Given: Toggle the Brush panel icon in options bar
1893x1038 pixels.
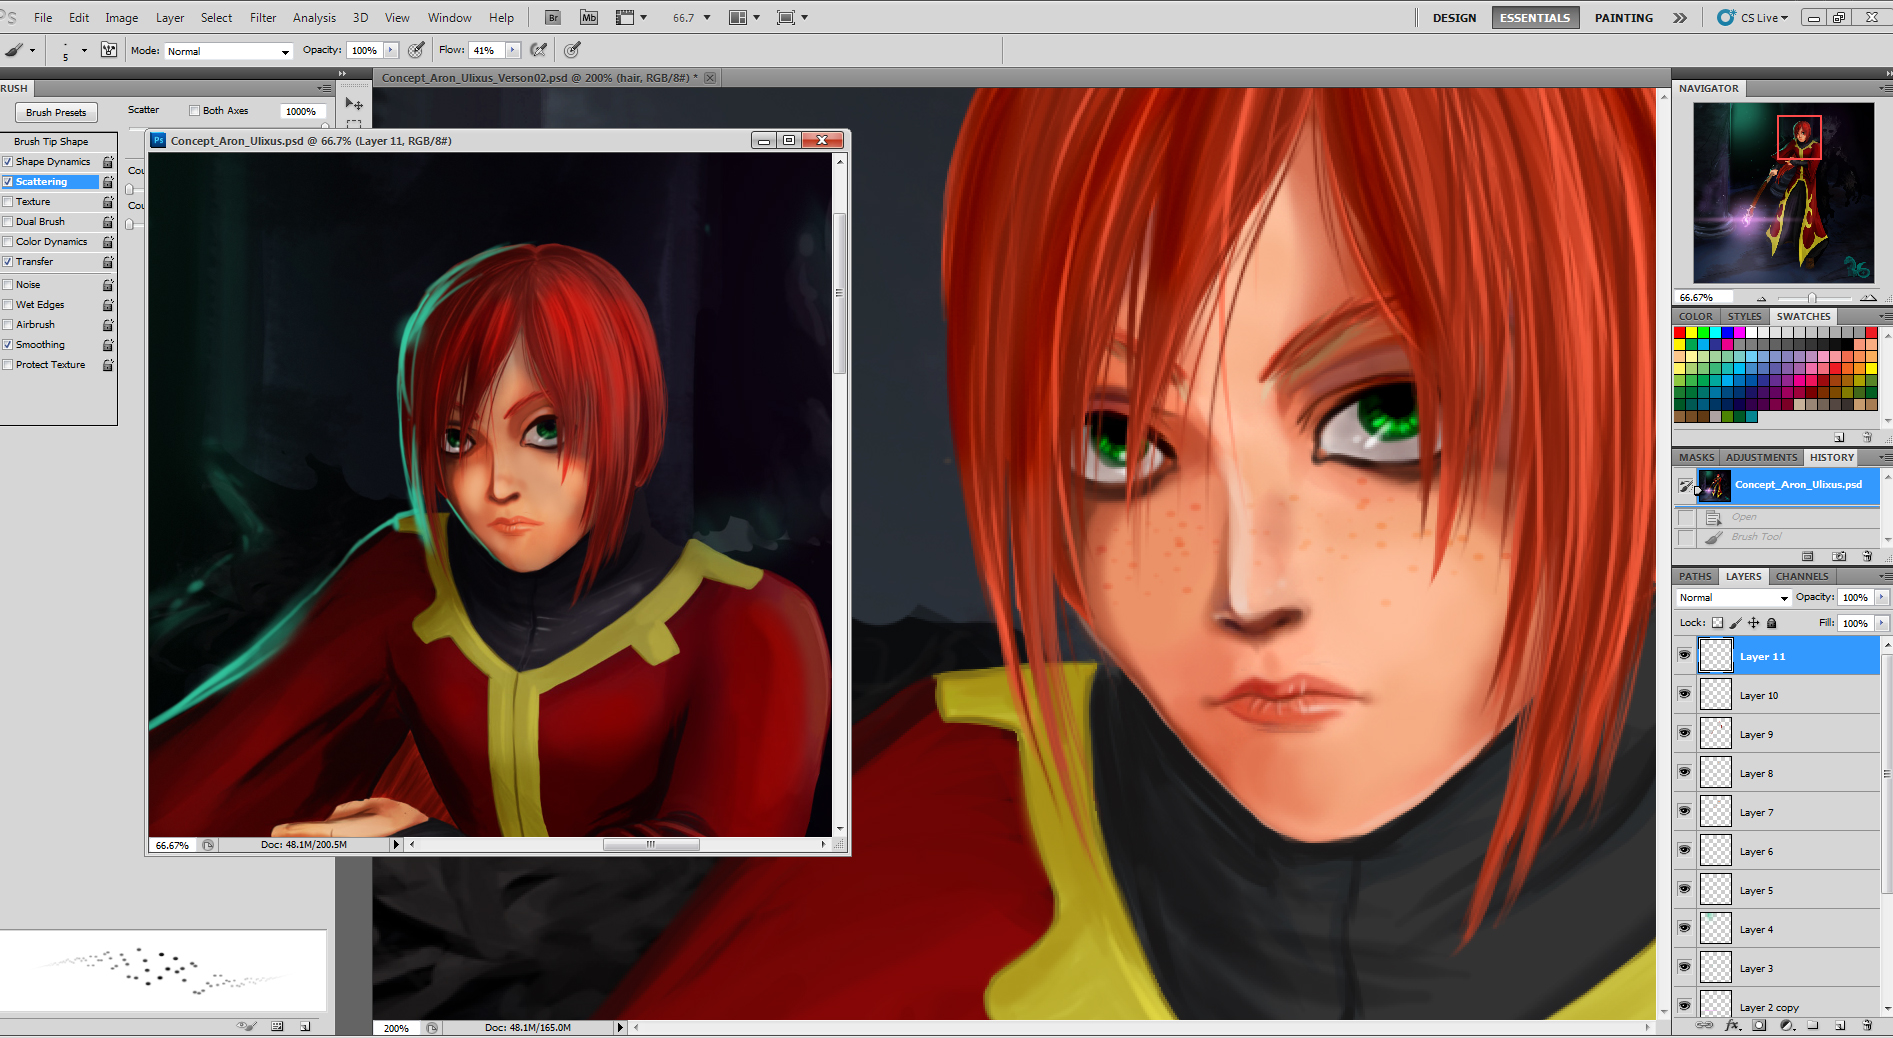Looking at the screenshot, I should pyautogui.click(x=109, y=50).
